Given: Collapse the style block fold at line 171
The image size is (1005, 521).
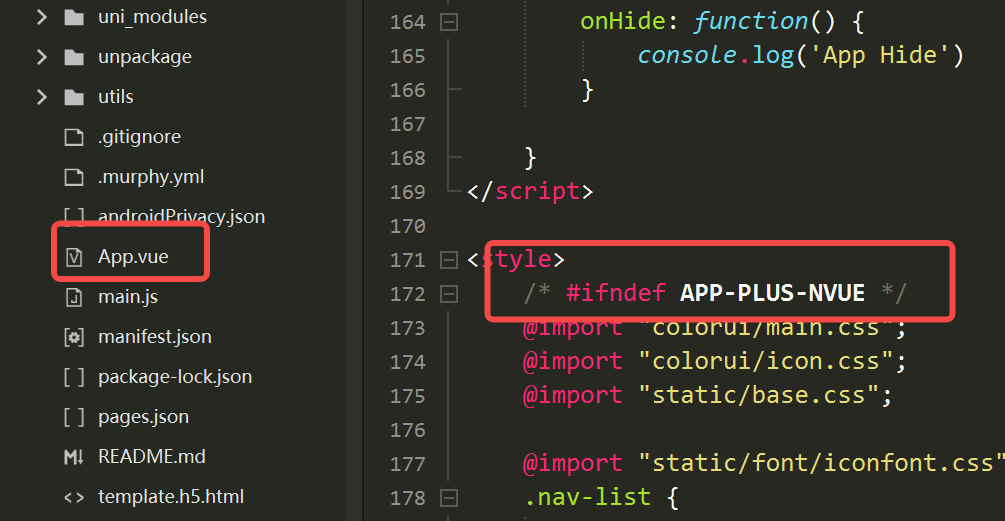Looking at the screenshot, I should click(x=449, y=260).
